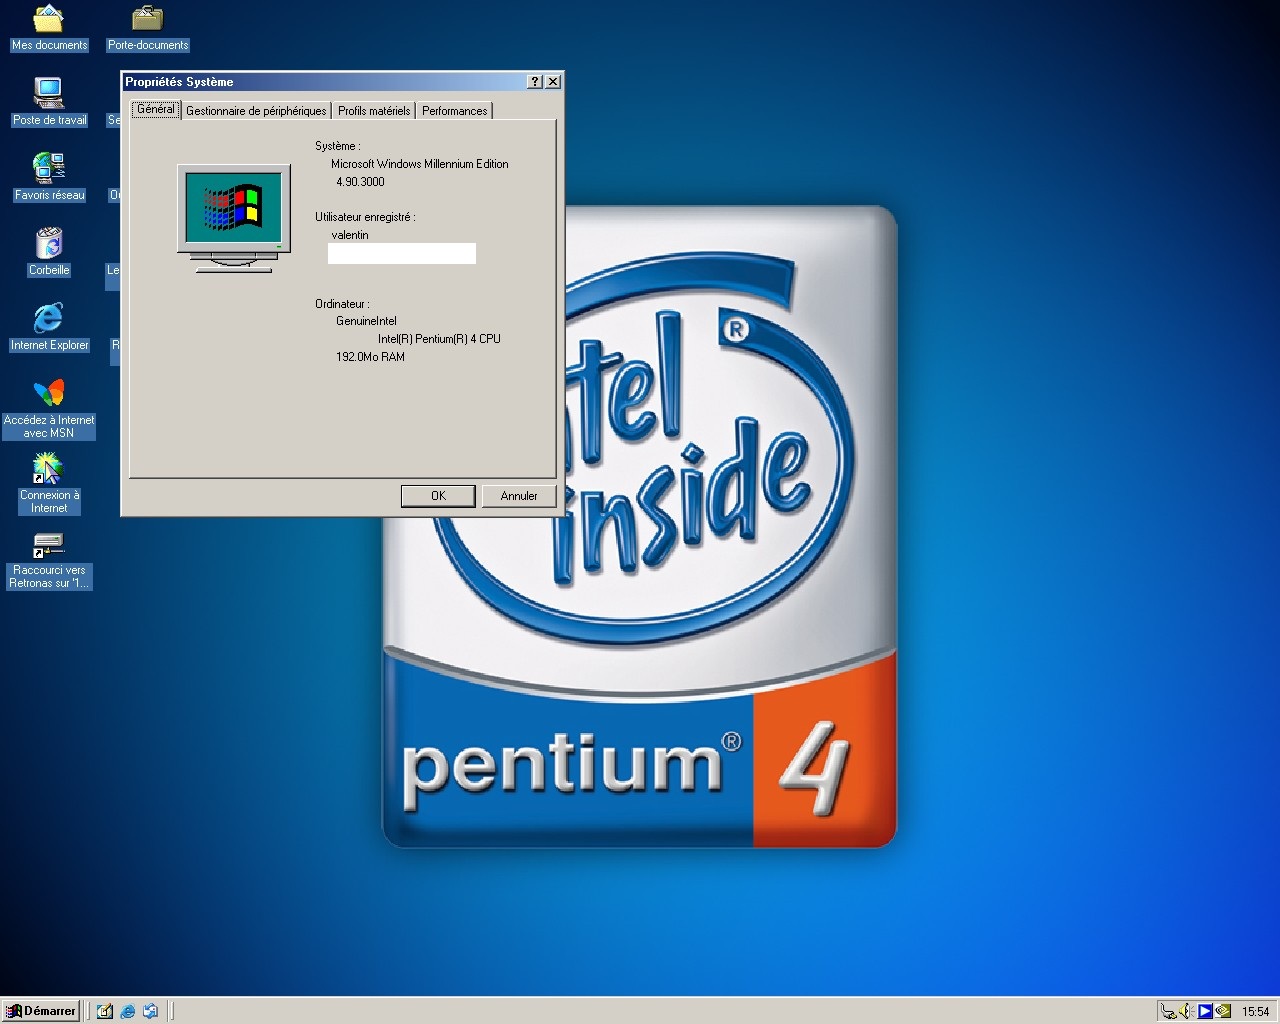Click the NVIDIA icon in system tray
Viewport: 1280px width, 1024px height.
tap(1223, 1011)
